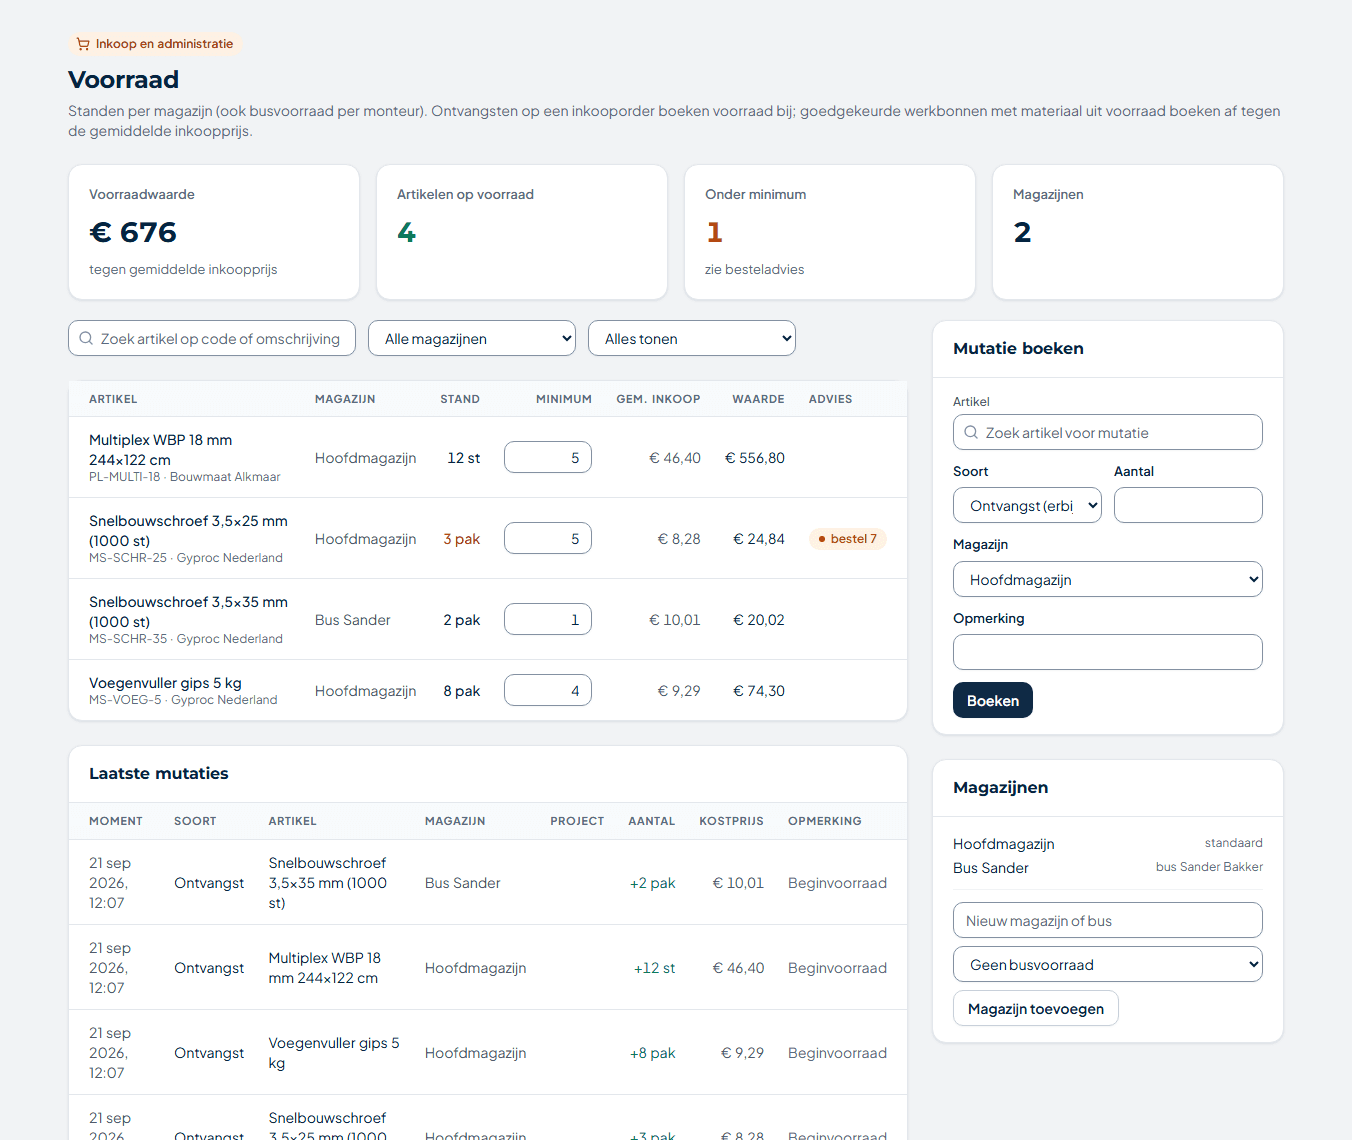Viewport: 1352px width, 1140px height.
Task: Click the STAND column header
Action: (460, 399)
